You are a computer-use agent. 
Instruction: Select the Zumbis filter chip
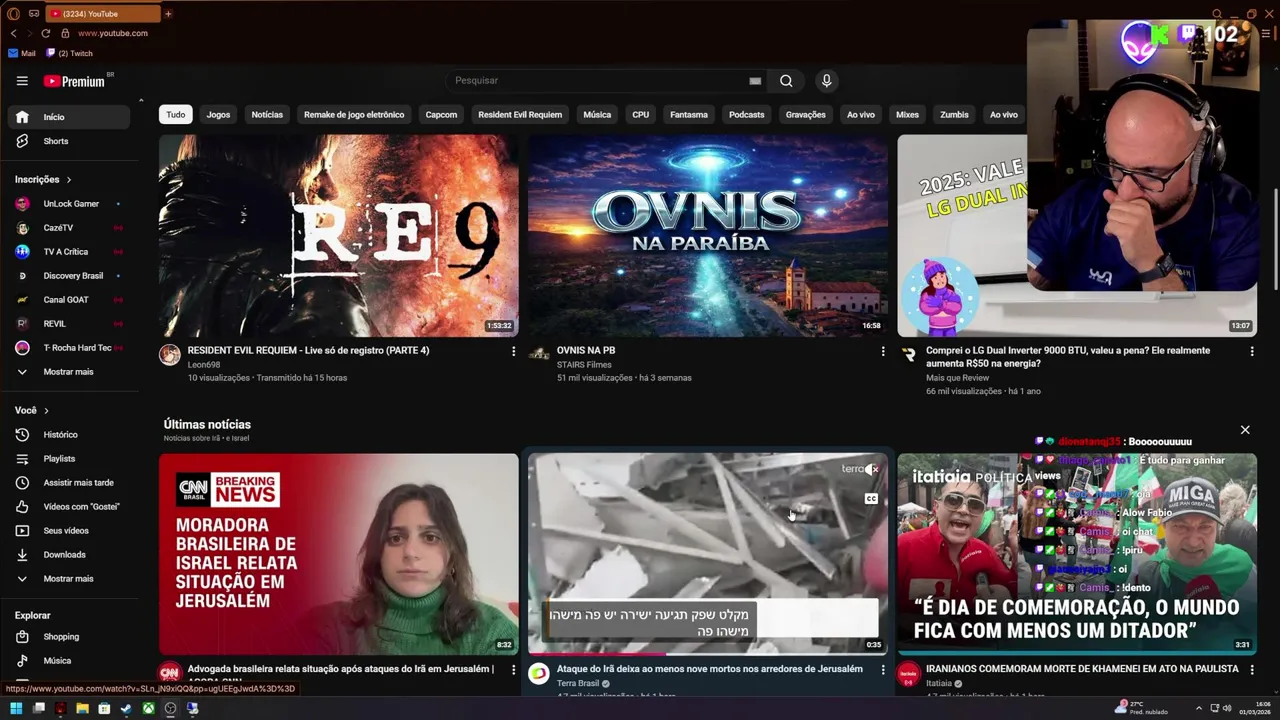954,115
